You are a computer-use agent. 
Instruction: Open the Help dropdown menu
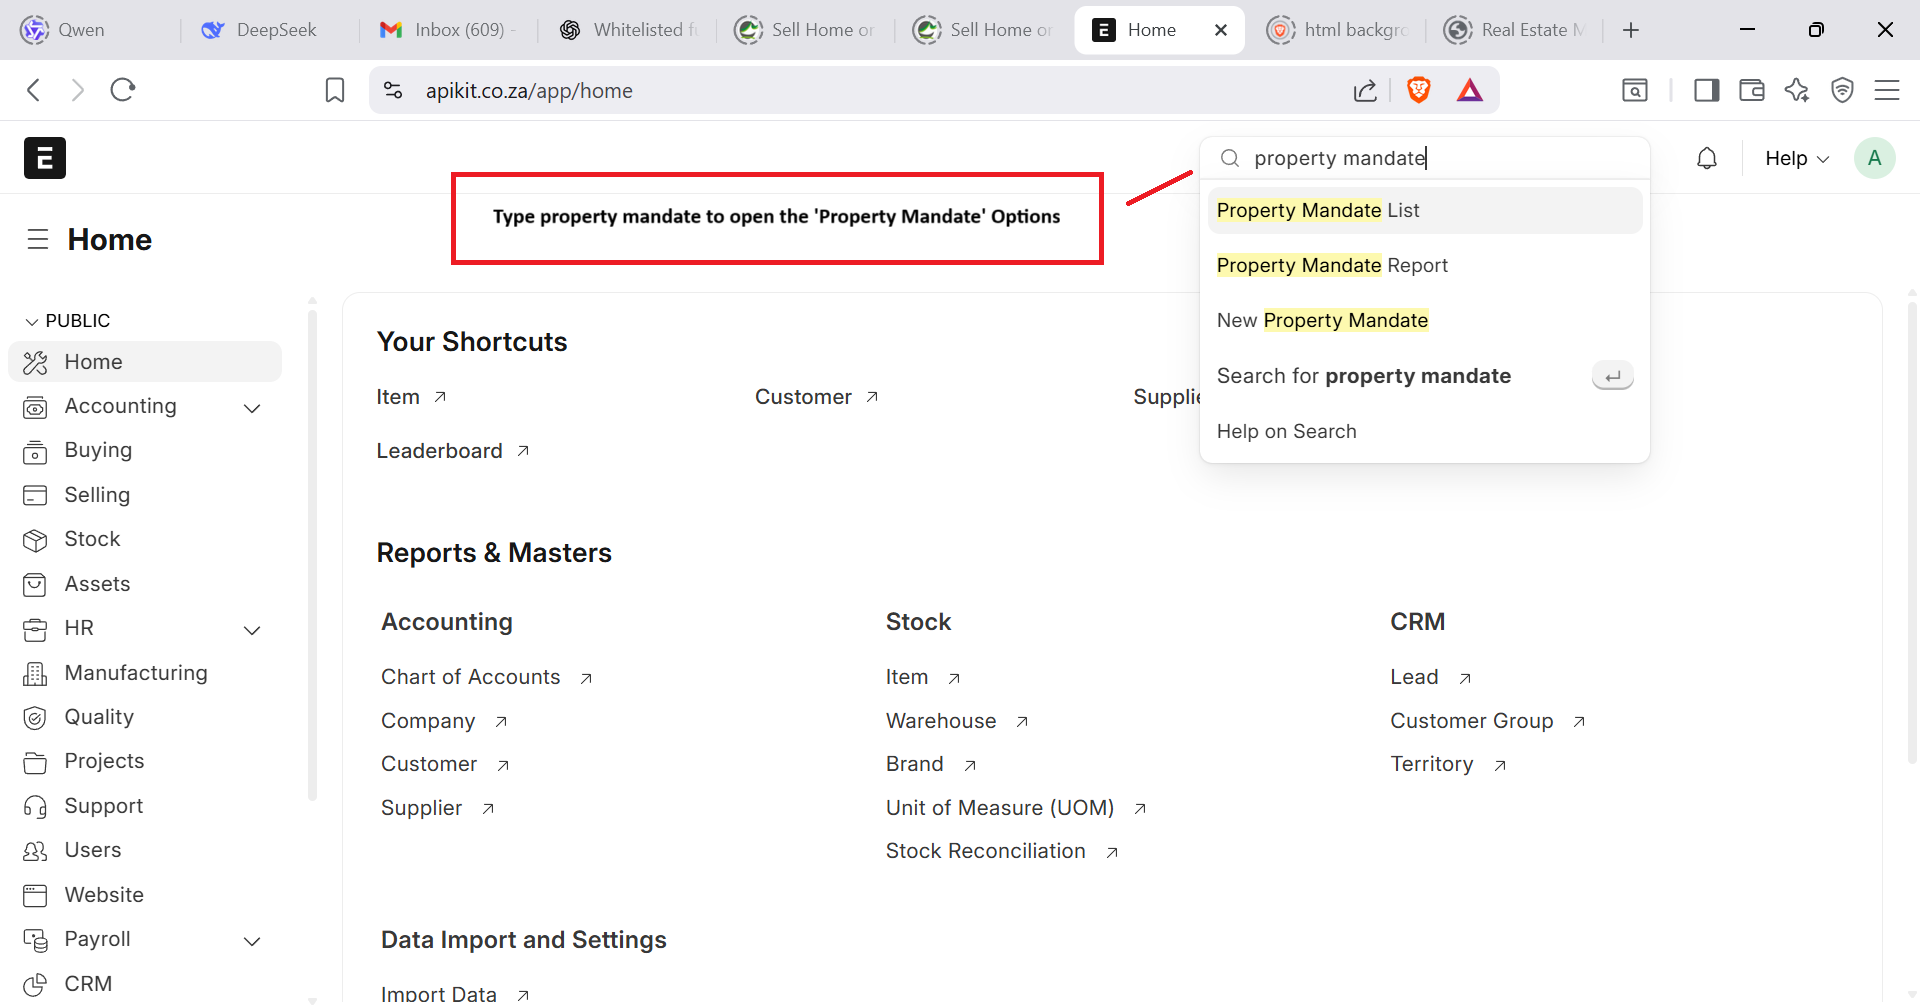tap(1796, 158)
